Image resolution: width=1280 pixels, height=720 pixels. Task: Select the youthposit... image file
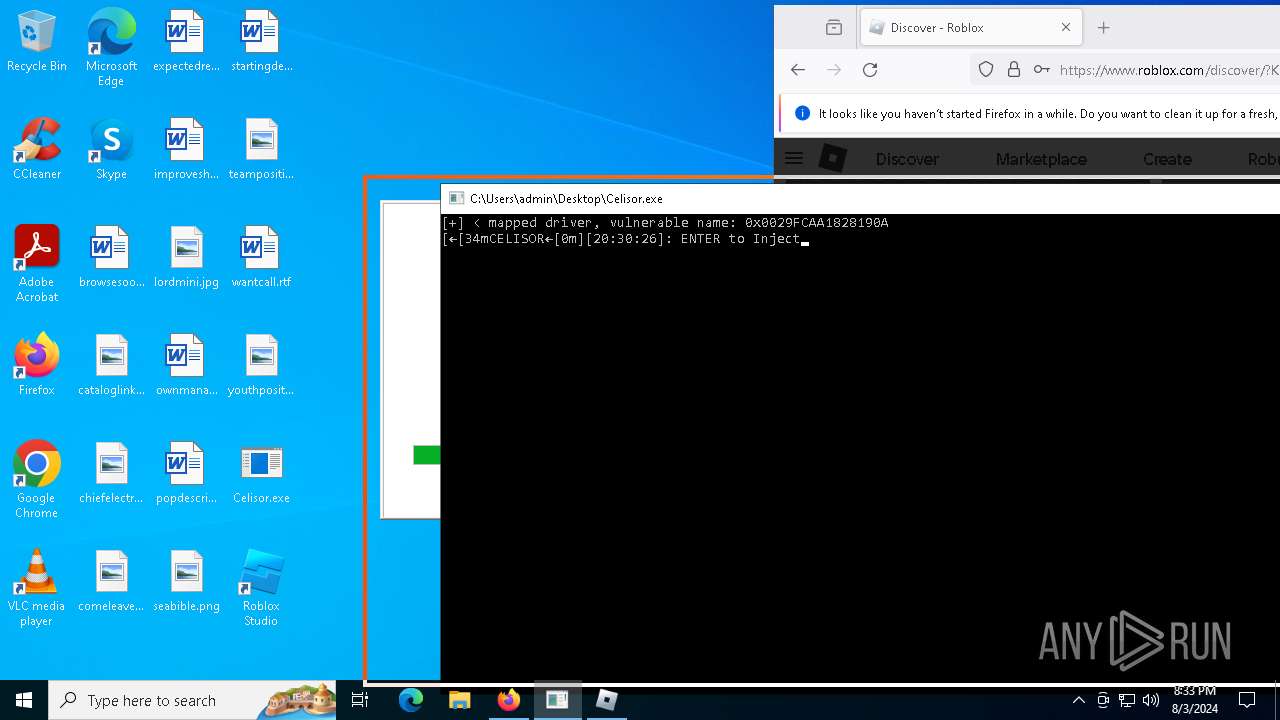(x=261, y=366)
